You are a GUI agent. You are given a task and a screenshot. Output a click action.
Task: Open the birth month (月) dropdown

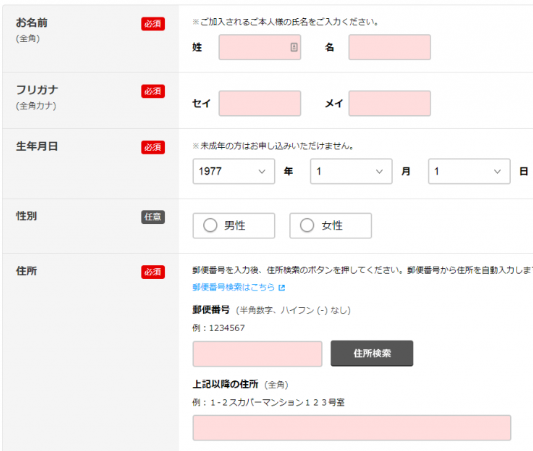click(x=351, y=171)
